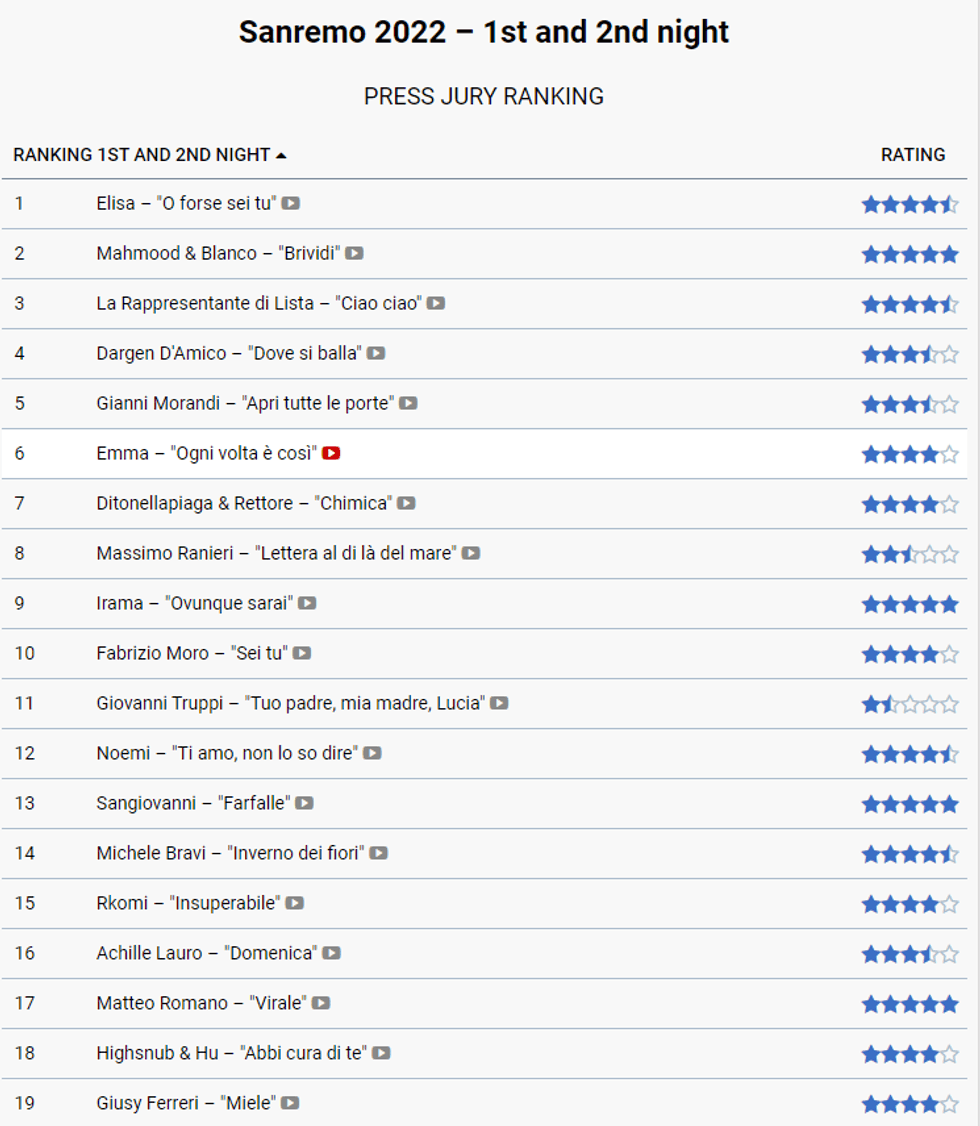Click the red video icon for Emma's song

(331, 453)
